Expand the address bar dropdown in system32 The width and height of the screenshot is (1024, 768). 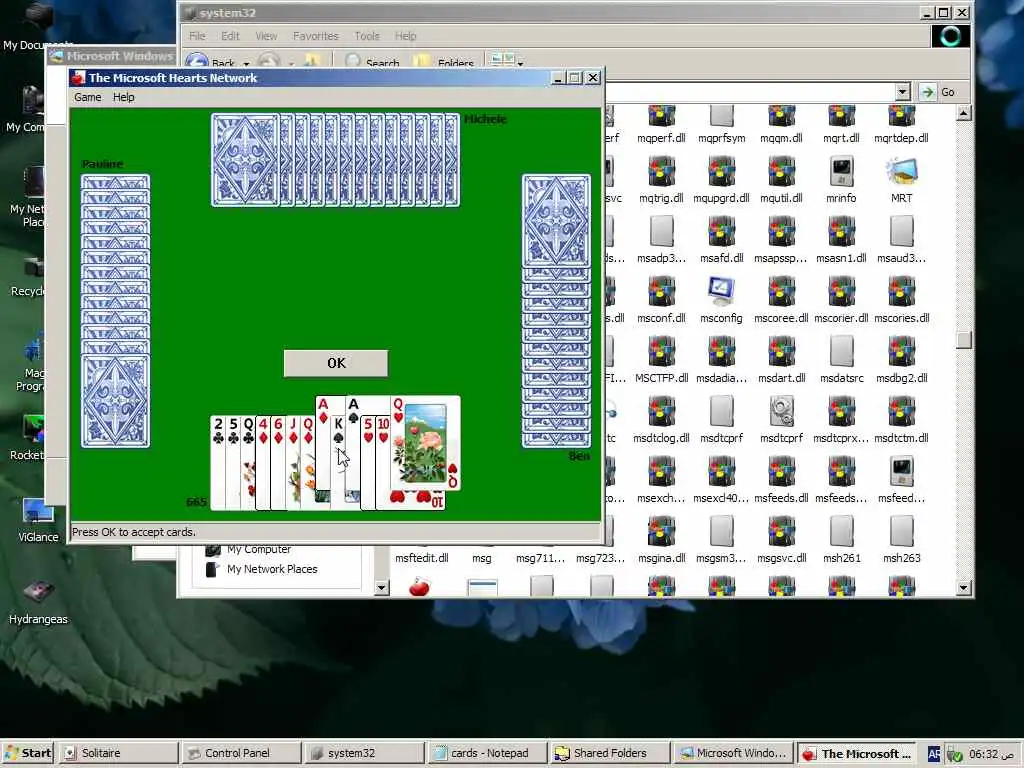pos(903,92)
